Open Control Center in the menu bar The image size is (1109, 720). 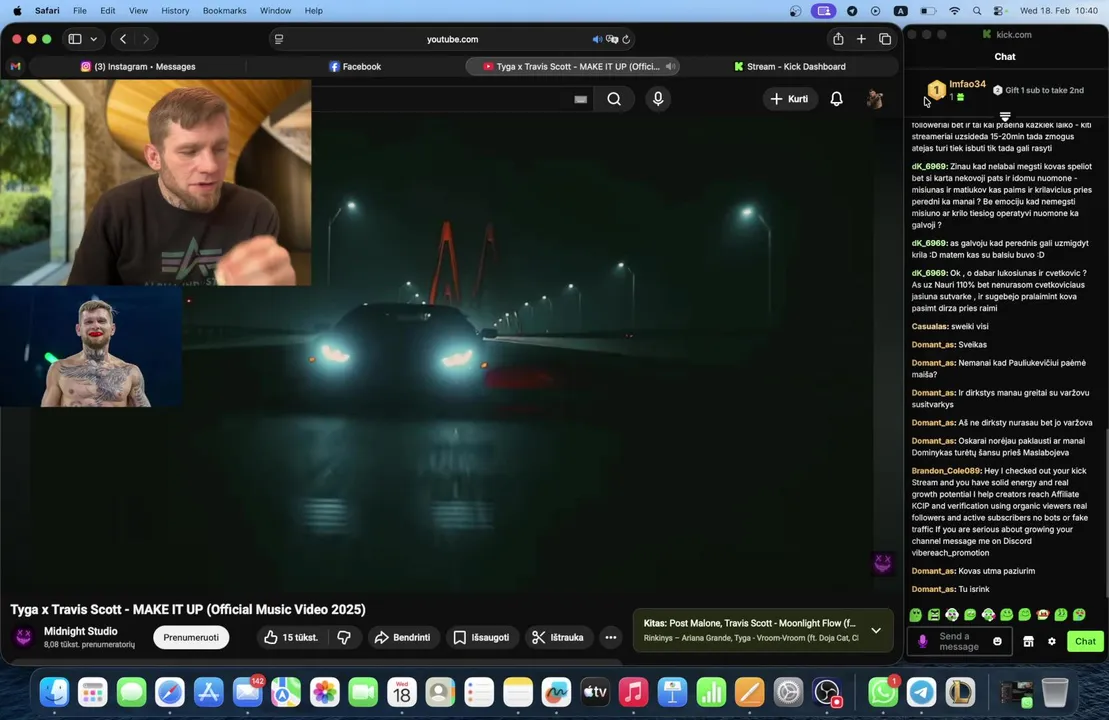(998, 11)
